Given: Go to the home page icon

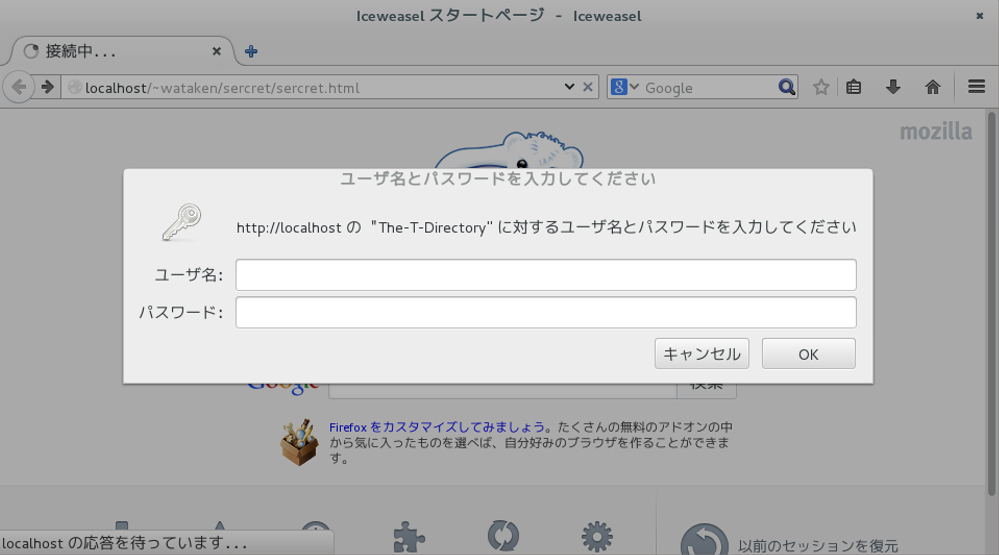Looking at the screenshot, I should tap(933, 87).
